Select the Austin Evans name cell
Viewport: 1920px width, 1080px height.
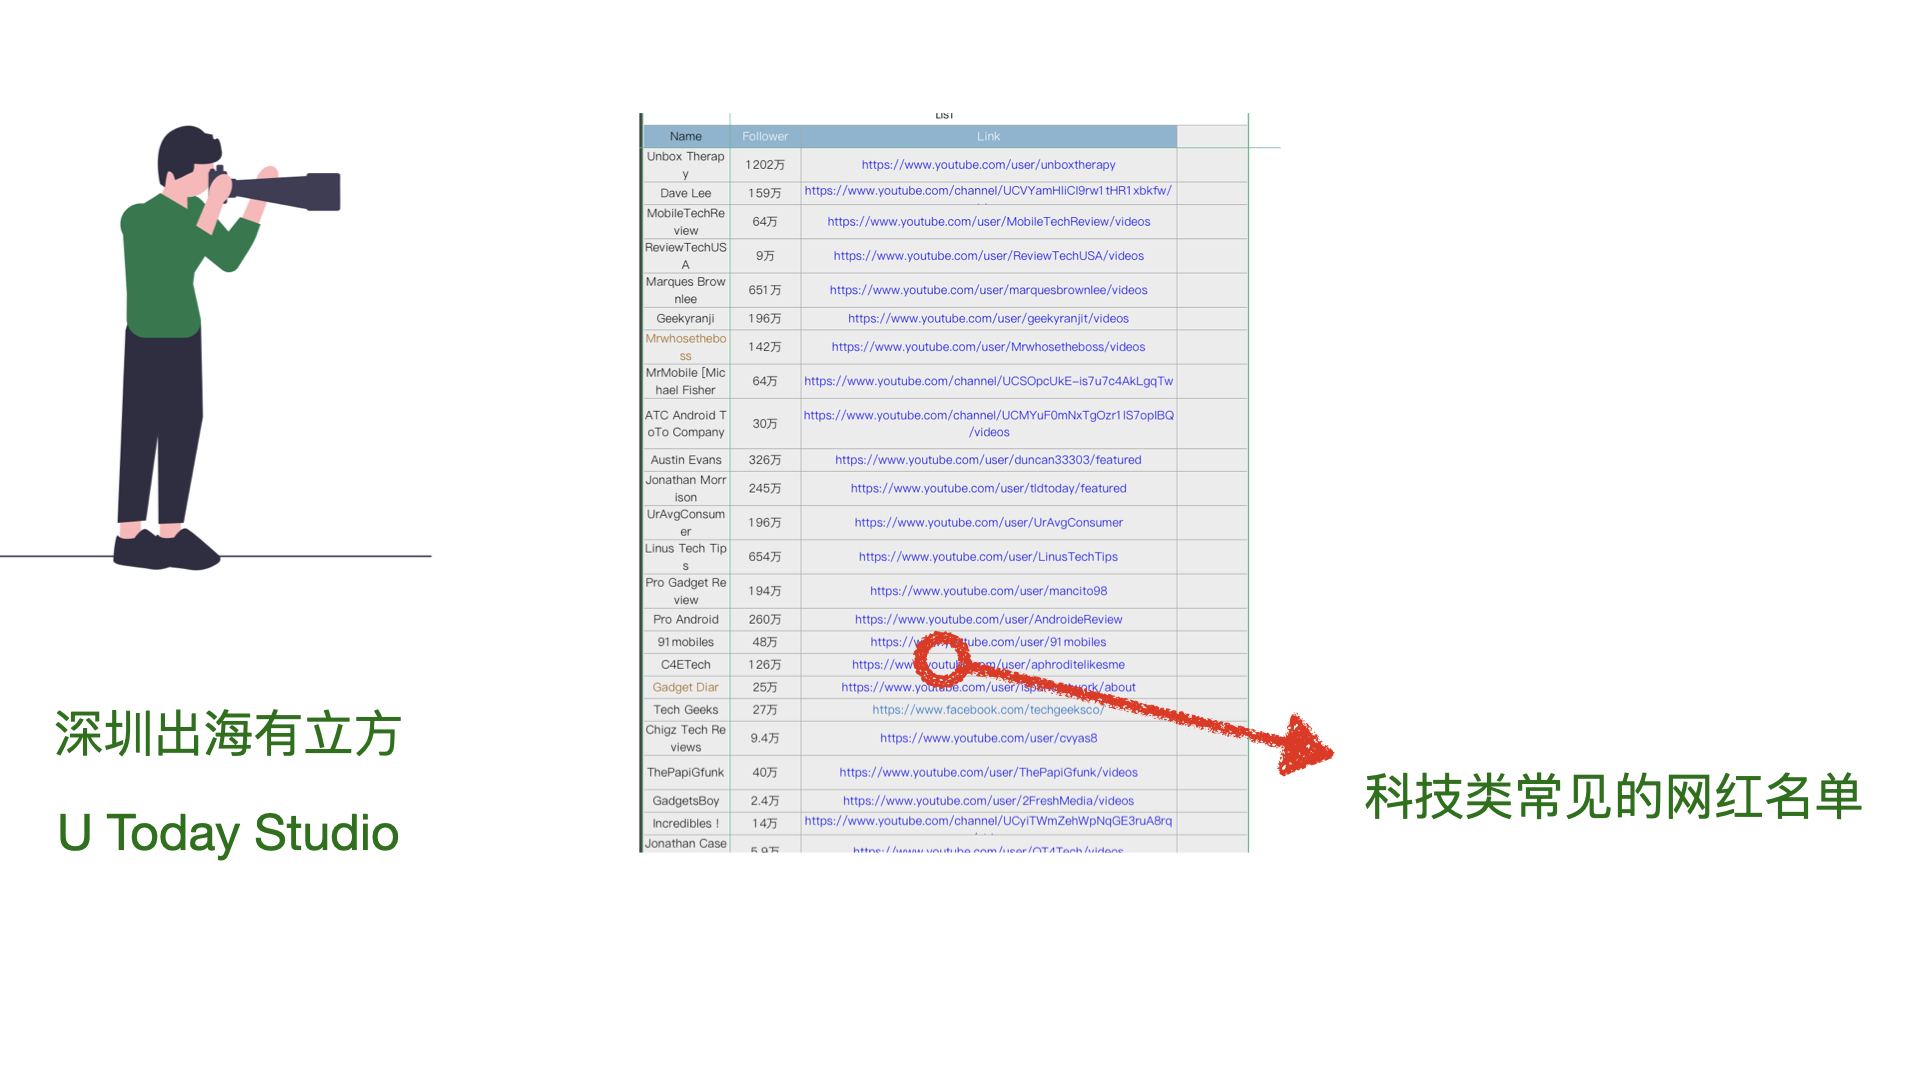click(x=686, y=460)
